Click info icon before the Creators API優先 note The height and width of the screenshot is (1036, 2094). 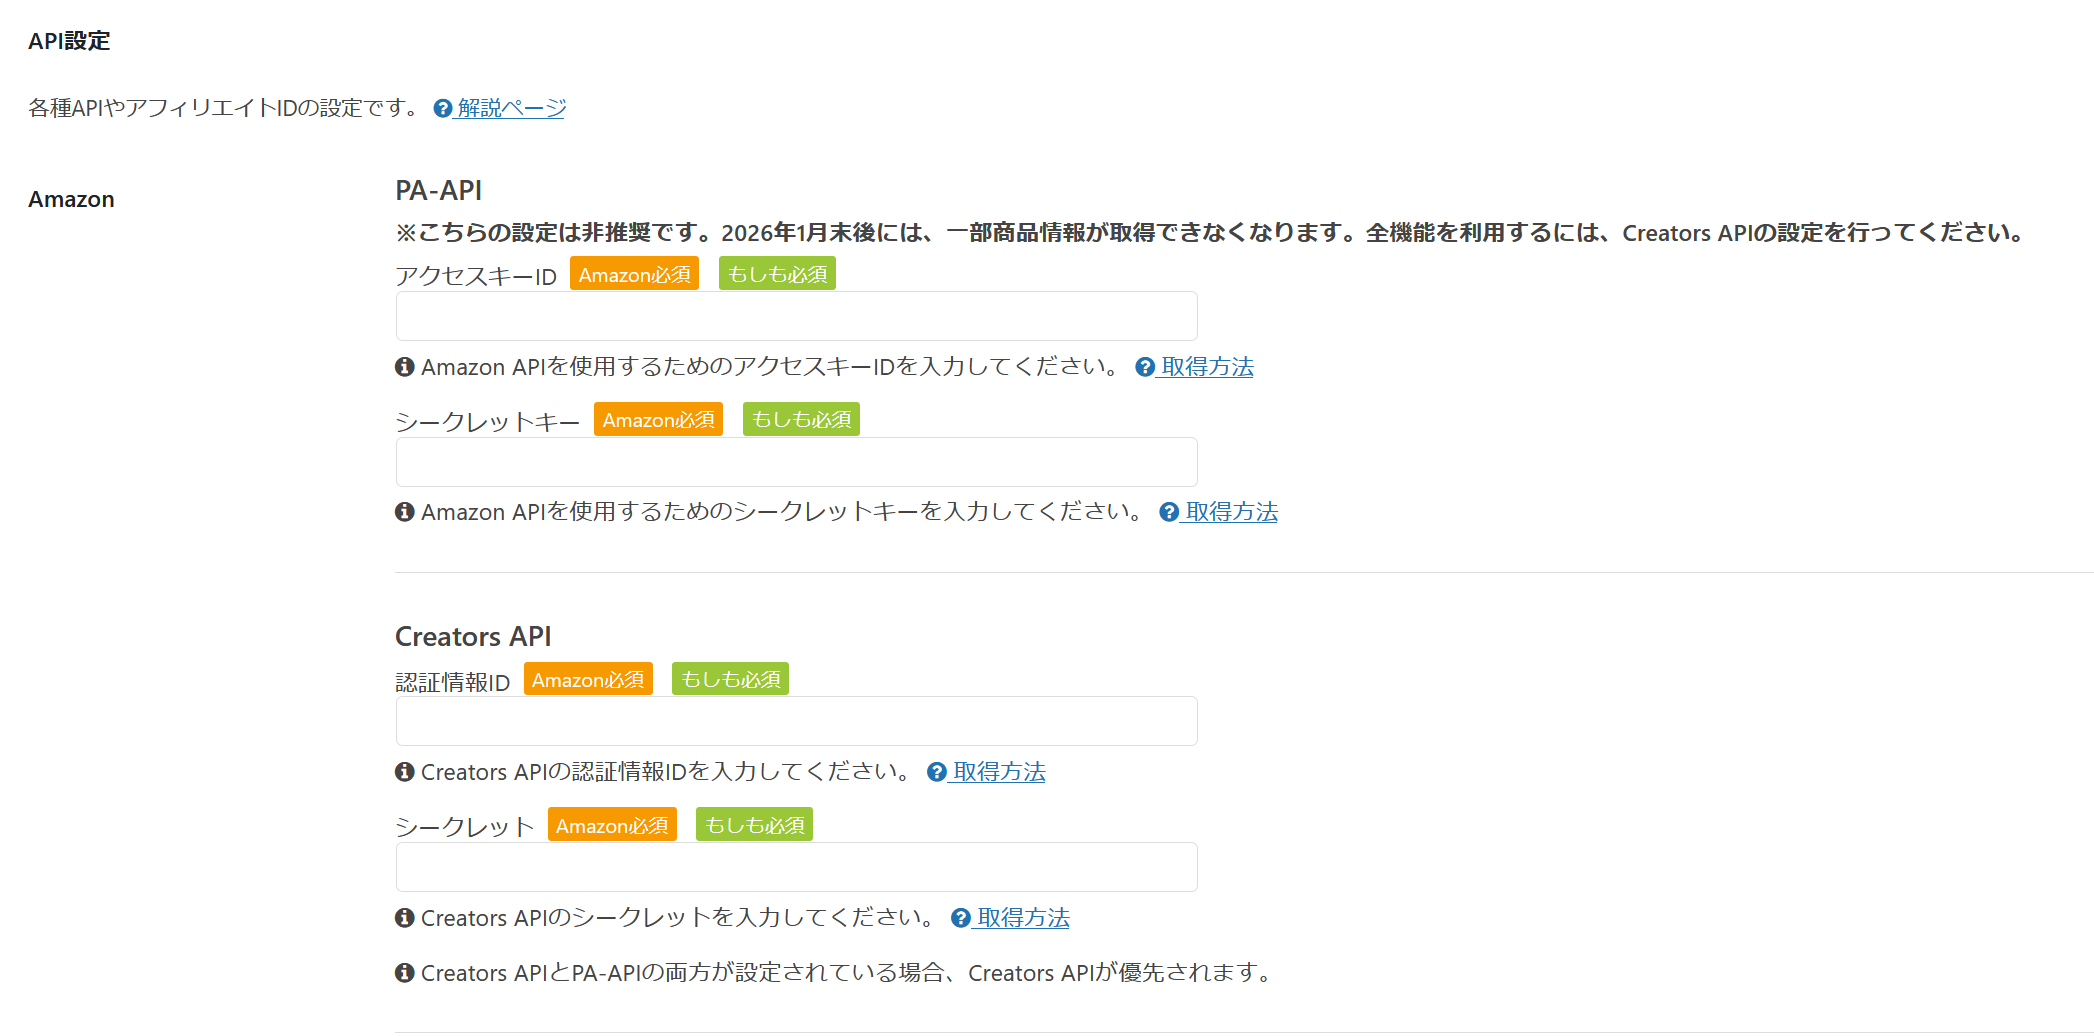click(x=405, y=973)
